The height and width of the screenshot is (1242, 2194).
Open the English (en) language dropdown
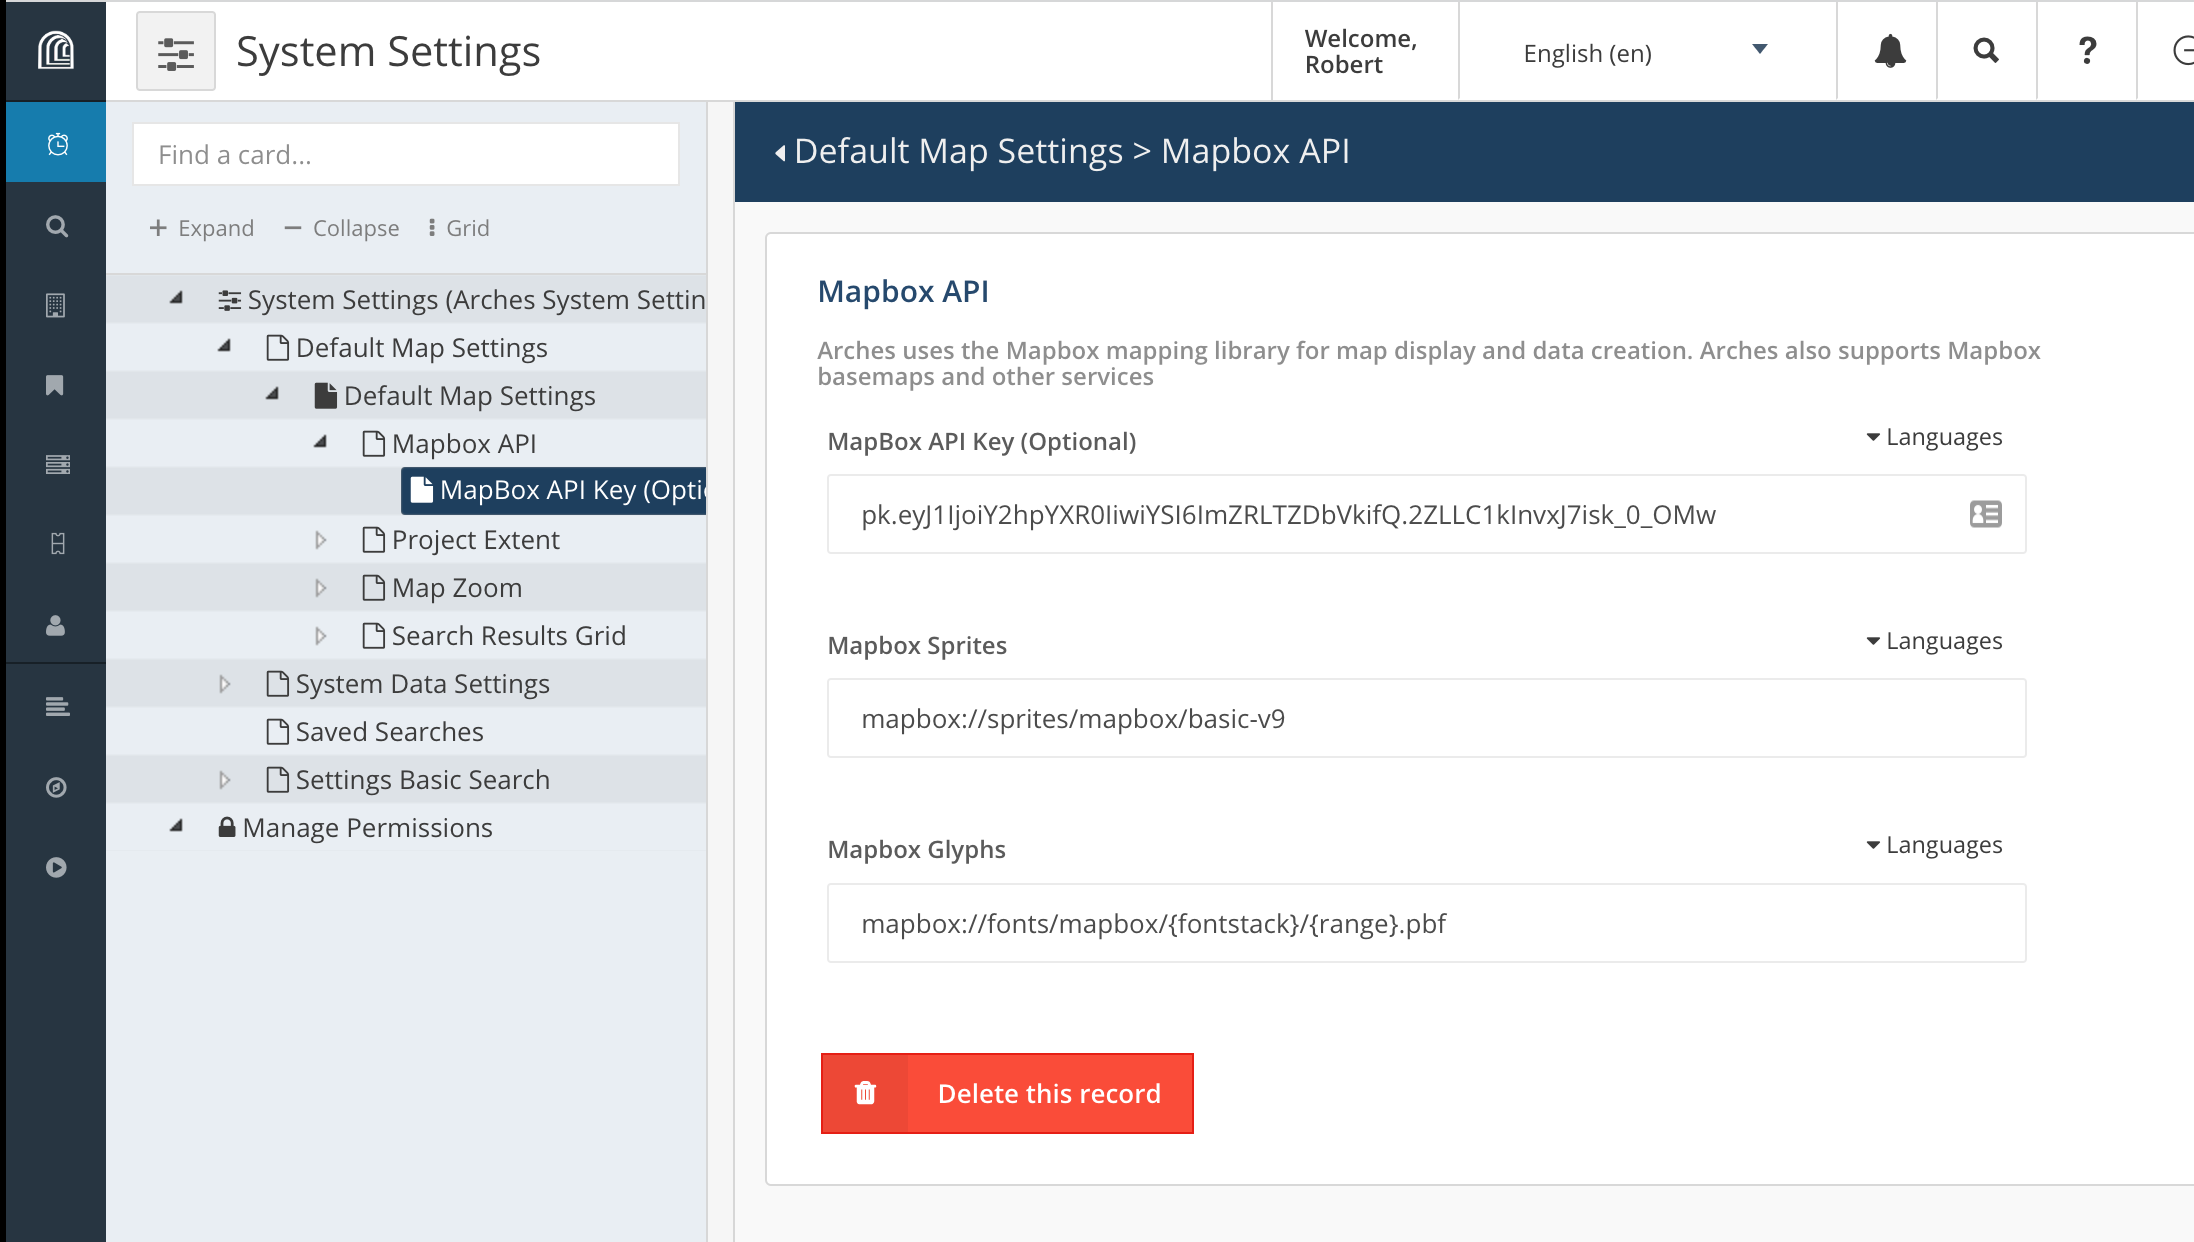[x=1647, y=52]
